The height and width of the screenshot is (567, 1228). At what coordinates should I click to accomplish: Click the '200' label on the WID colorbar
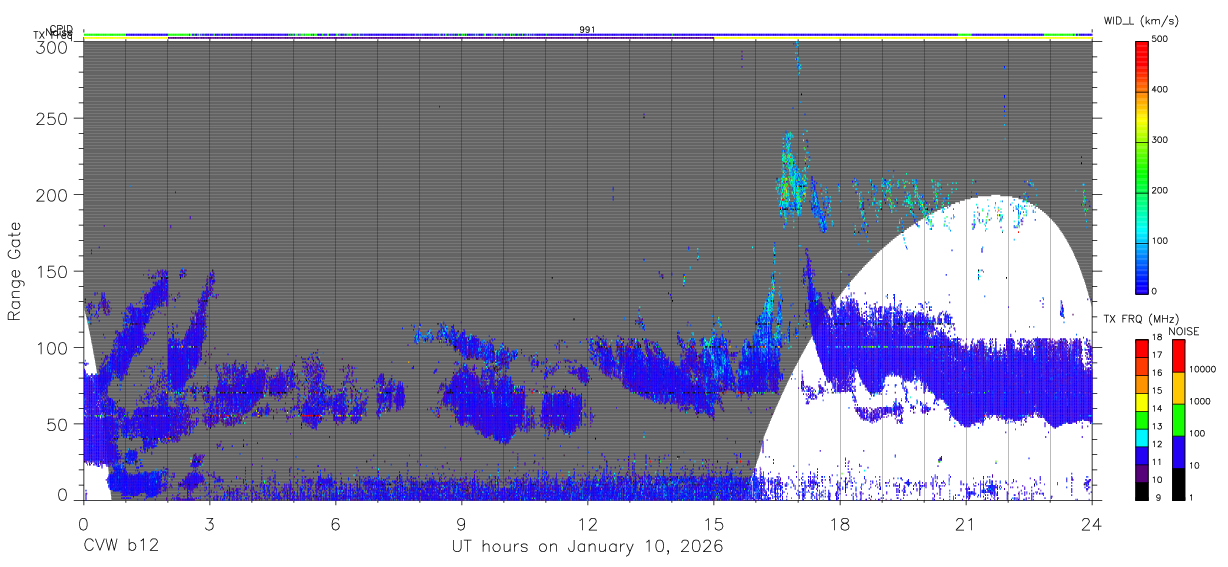pyautogui.click(x=1161, y=190)
